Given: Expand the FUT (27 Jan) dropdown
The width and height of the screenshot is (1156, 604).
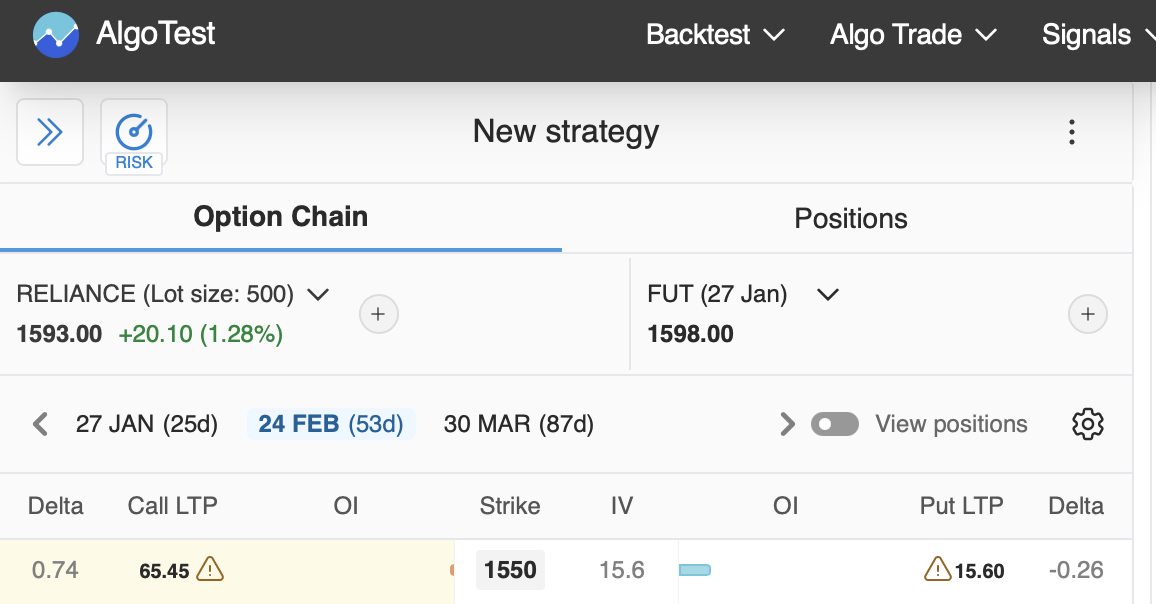Looking at the screenshot, I should (x=827, y=294).
